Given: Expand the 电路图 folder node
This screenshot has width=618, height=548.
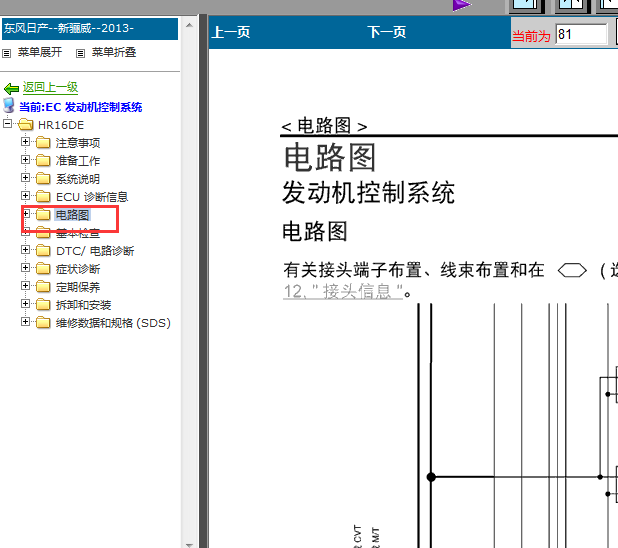Looking at the screenshot, I should (x=26, y=214).
